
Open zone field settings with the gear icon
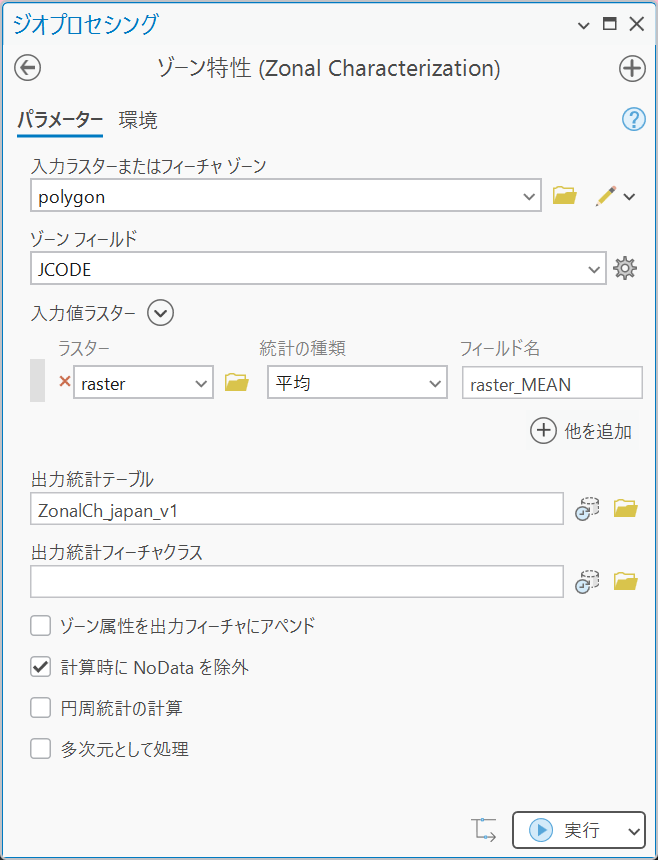click(x=625, y=268)
